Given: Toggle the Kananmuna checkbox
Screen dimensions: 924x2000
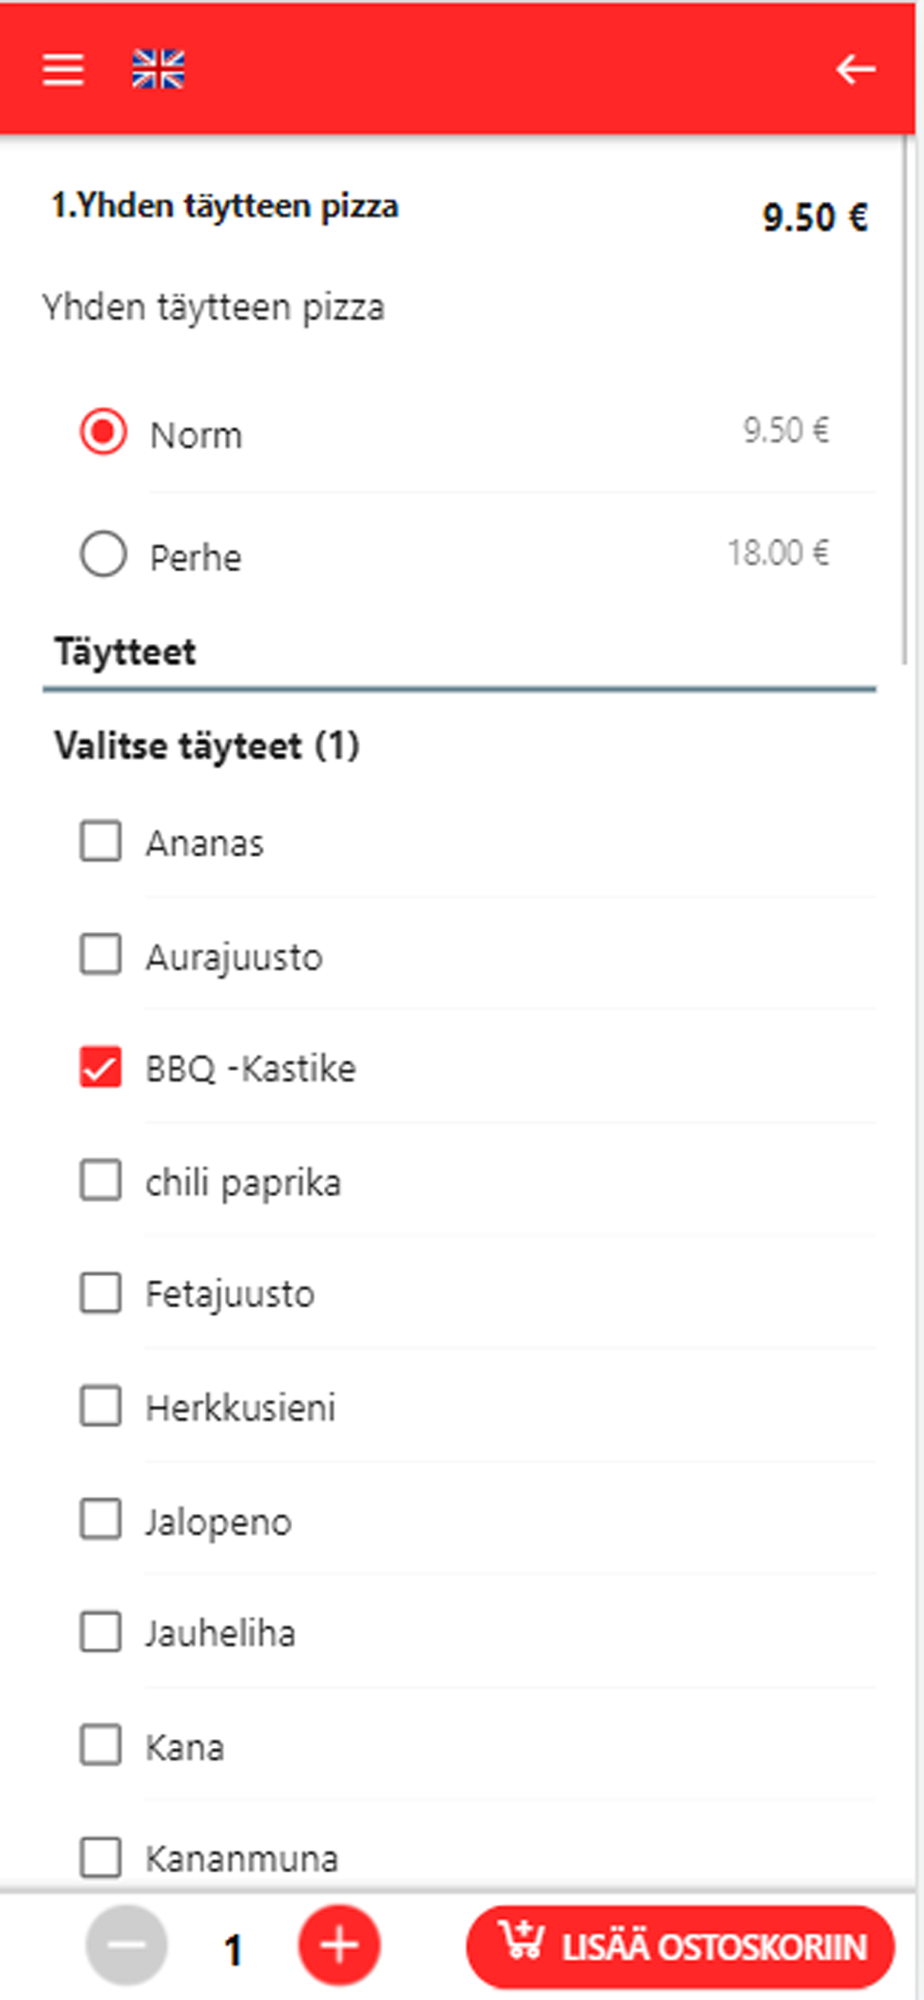Looking at the screenshot, I should pos(101,1858).
